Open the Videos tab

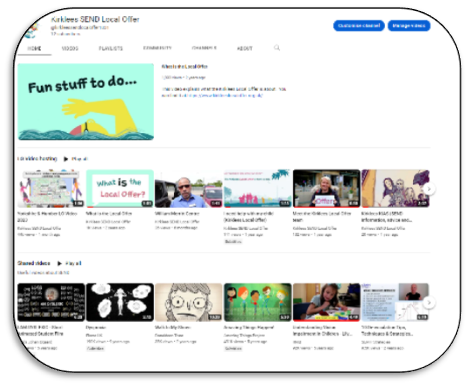70,48
